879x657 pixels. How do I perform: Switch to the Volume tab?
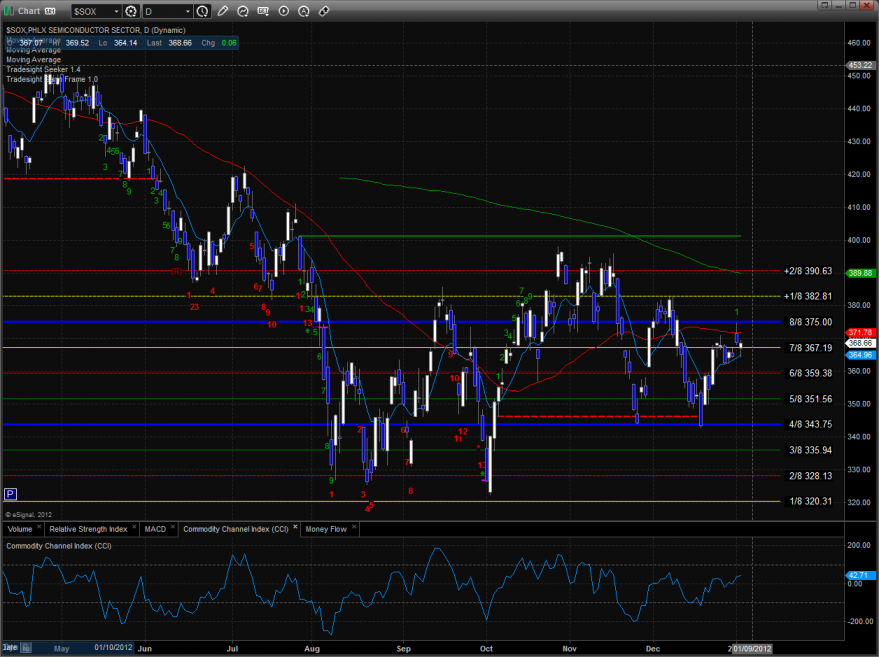click(20, 529)
